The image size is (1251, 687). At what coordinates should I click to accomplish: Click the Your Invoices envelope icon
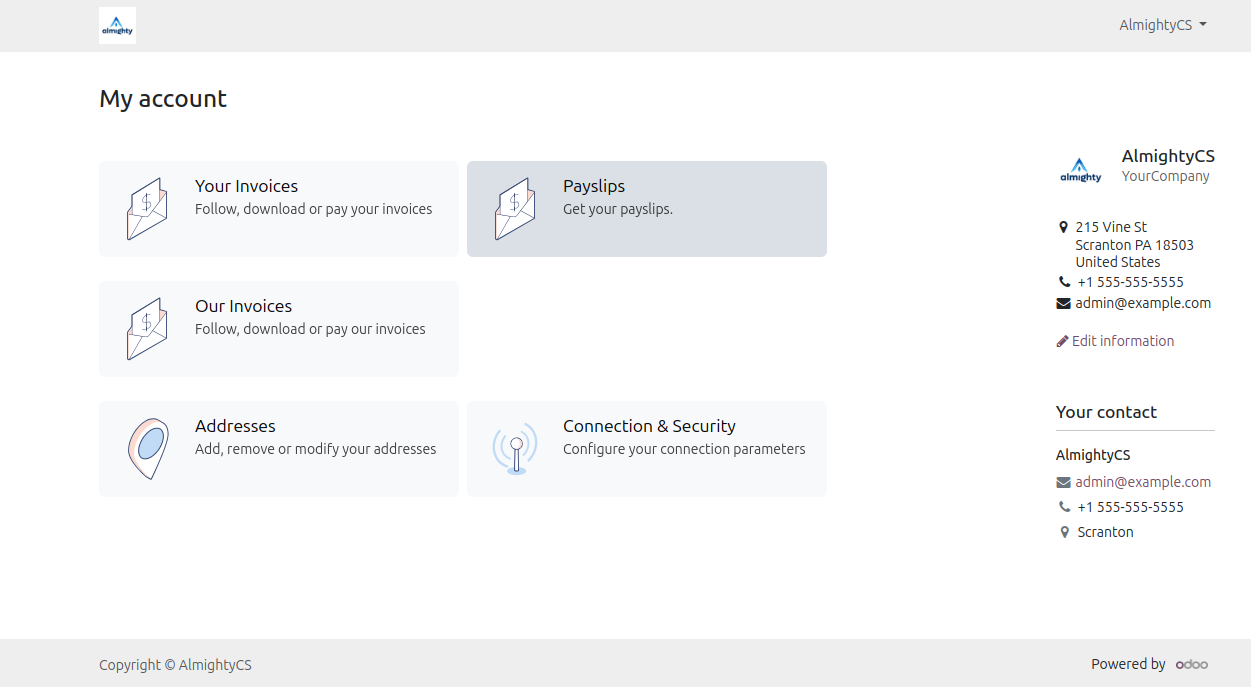[x=147, y=208]
